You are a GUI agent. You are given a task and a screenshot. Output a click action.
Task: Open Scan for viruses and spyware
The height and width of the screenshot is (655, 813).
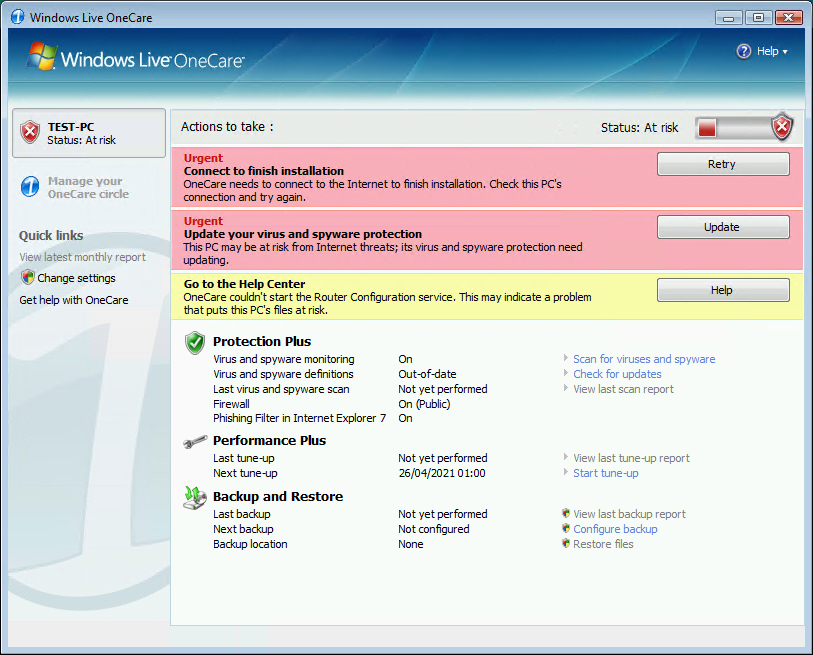[644, 359]
